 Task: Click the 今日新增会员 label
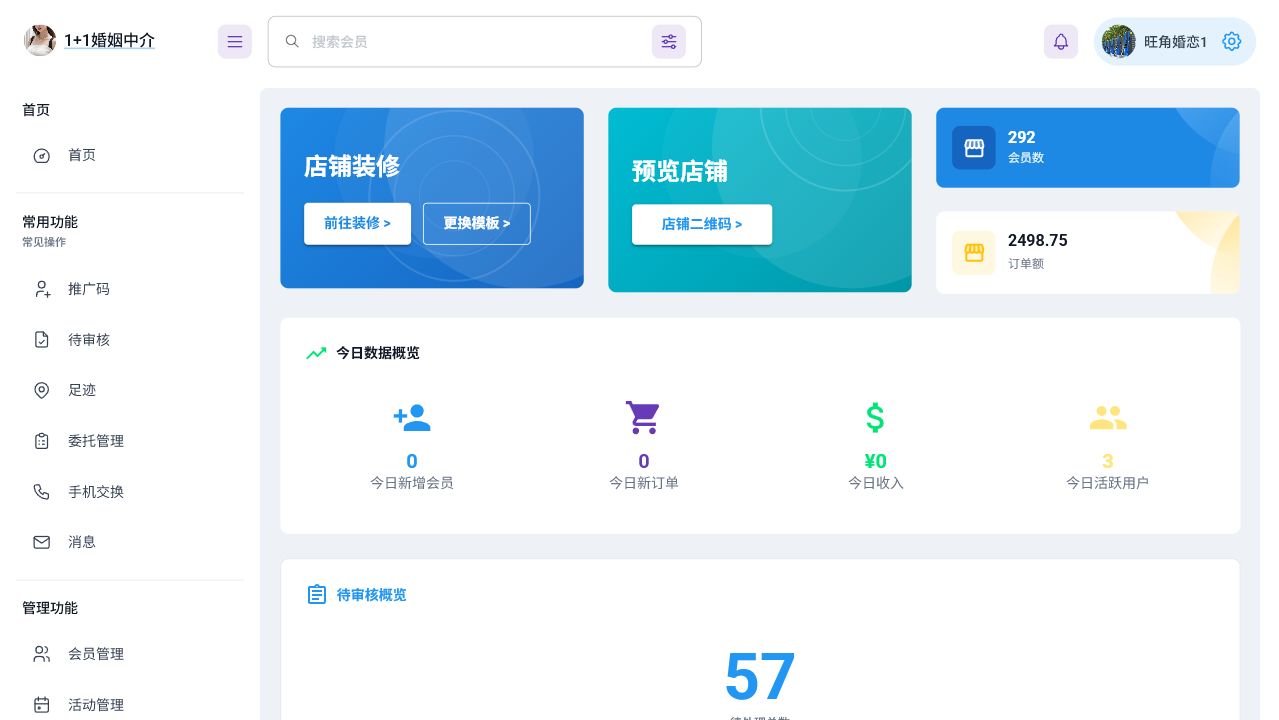point(412,483)
